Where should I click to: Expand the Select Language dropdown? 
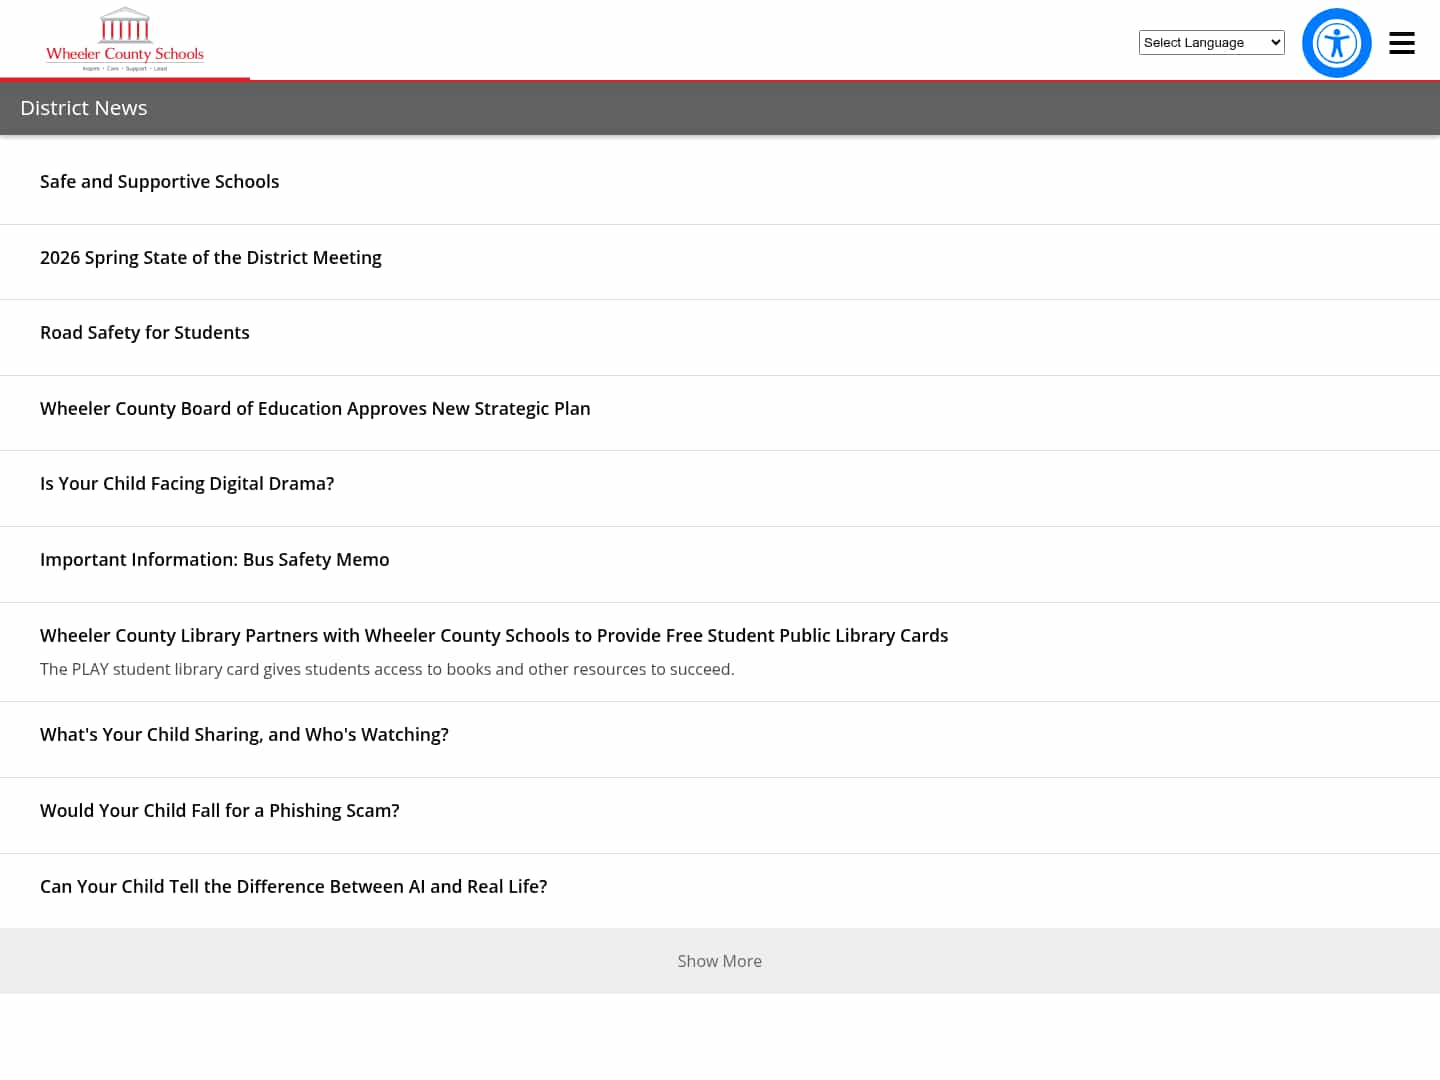pos(1211,42)
